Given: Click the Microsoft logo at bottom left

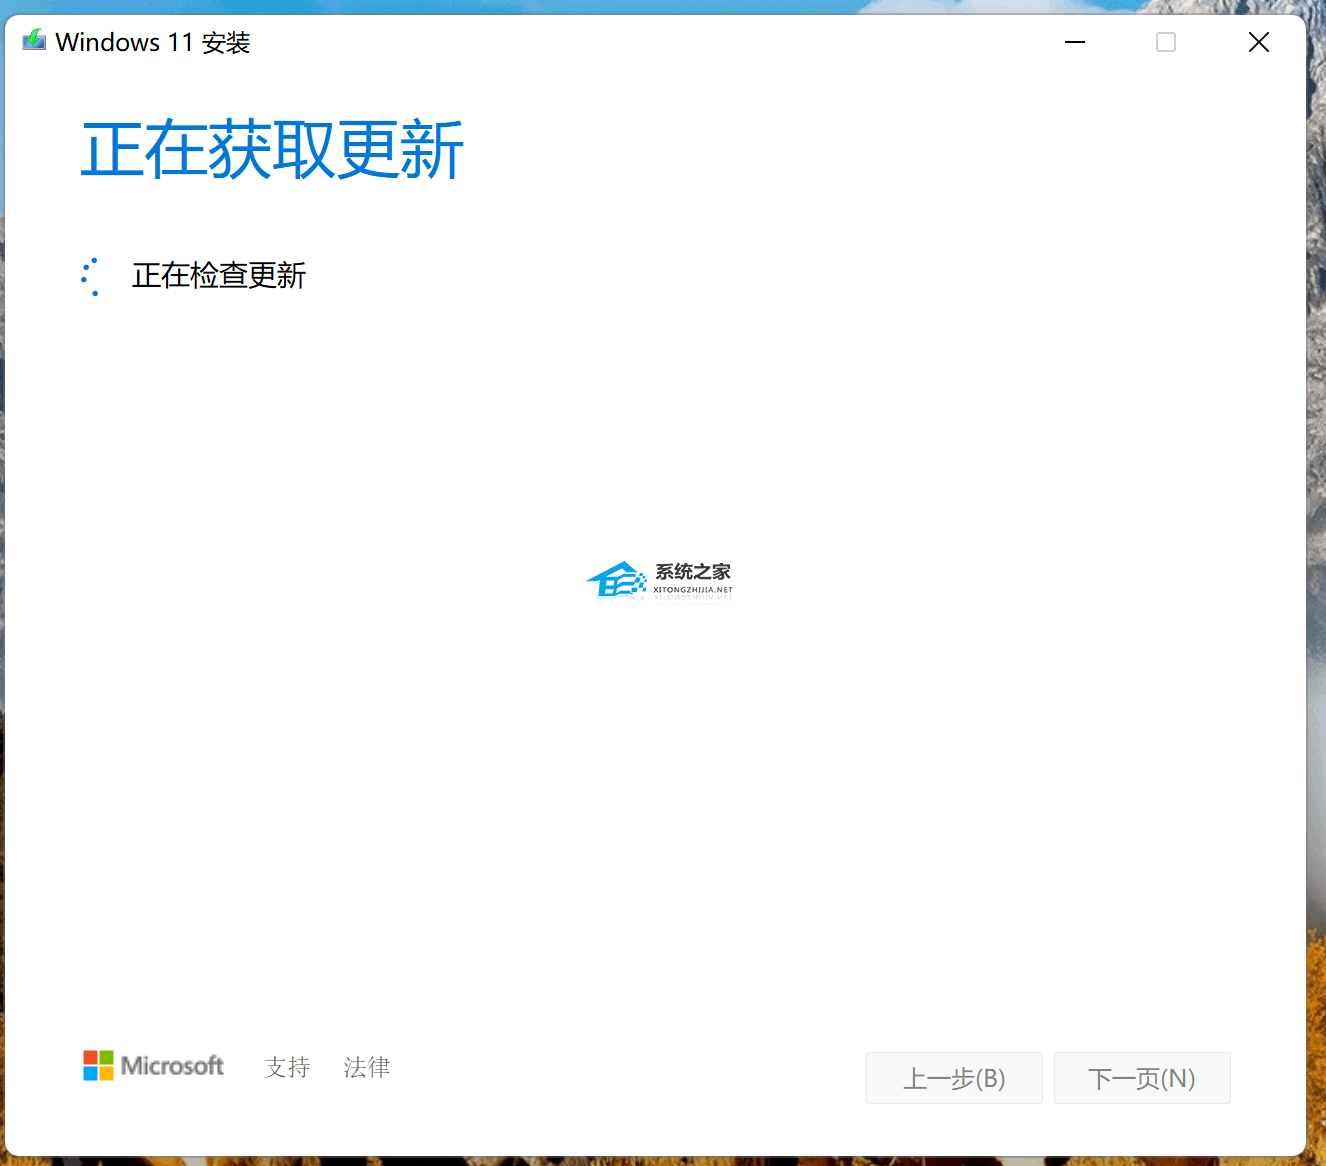Looking at the screenshot, I should (x=152, y=1066).
